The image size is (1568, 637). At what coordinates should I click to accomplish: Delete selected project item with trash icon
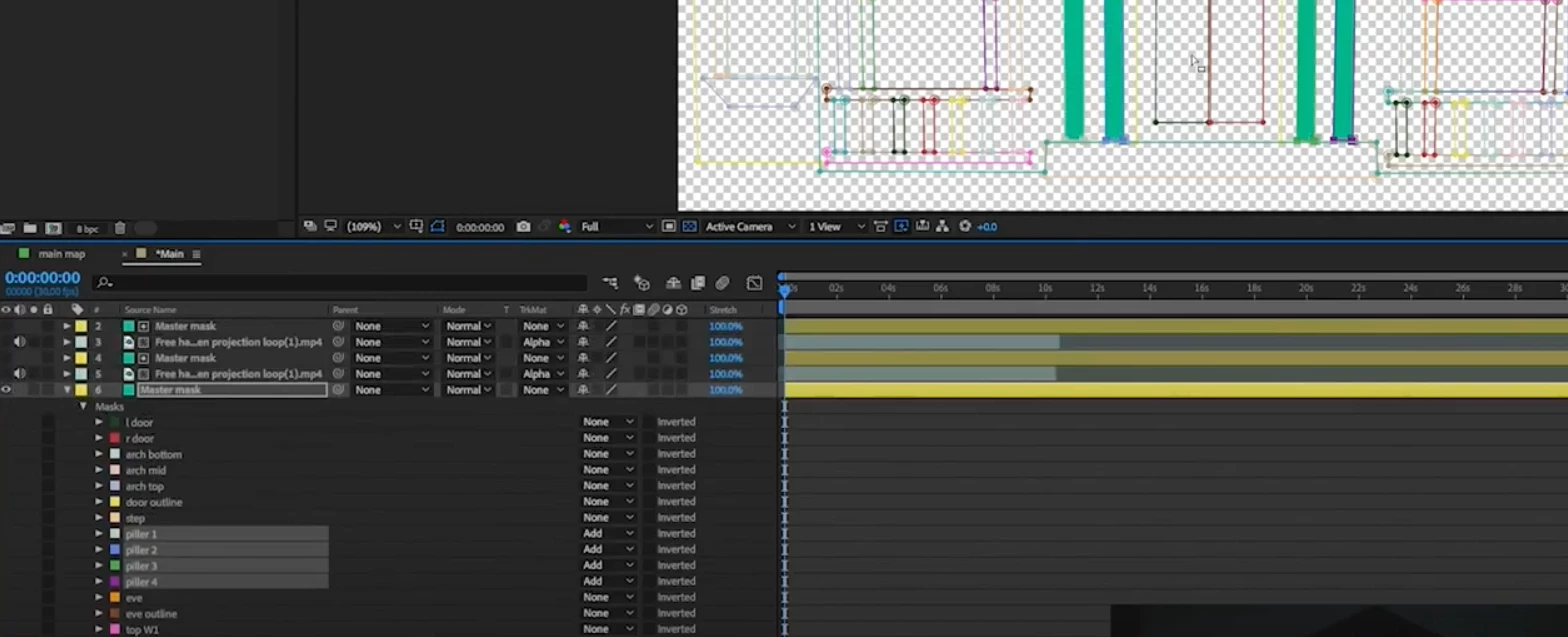coord(120,229)
